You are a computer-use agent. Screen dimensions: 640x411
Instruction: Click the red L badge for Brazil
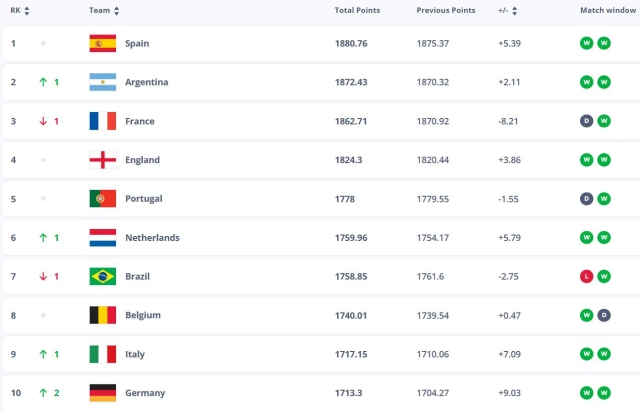pyautogui.click(x=586, y=276)
